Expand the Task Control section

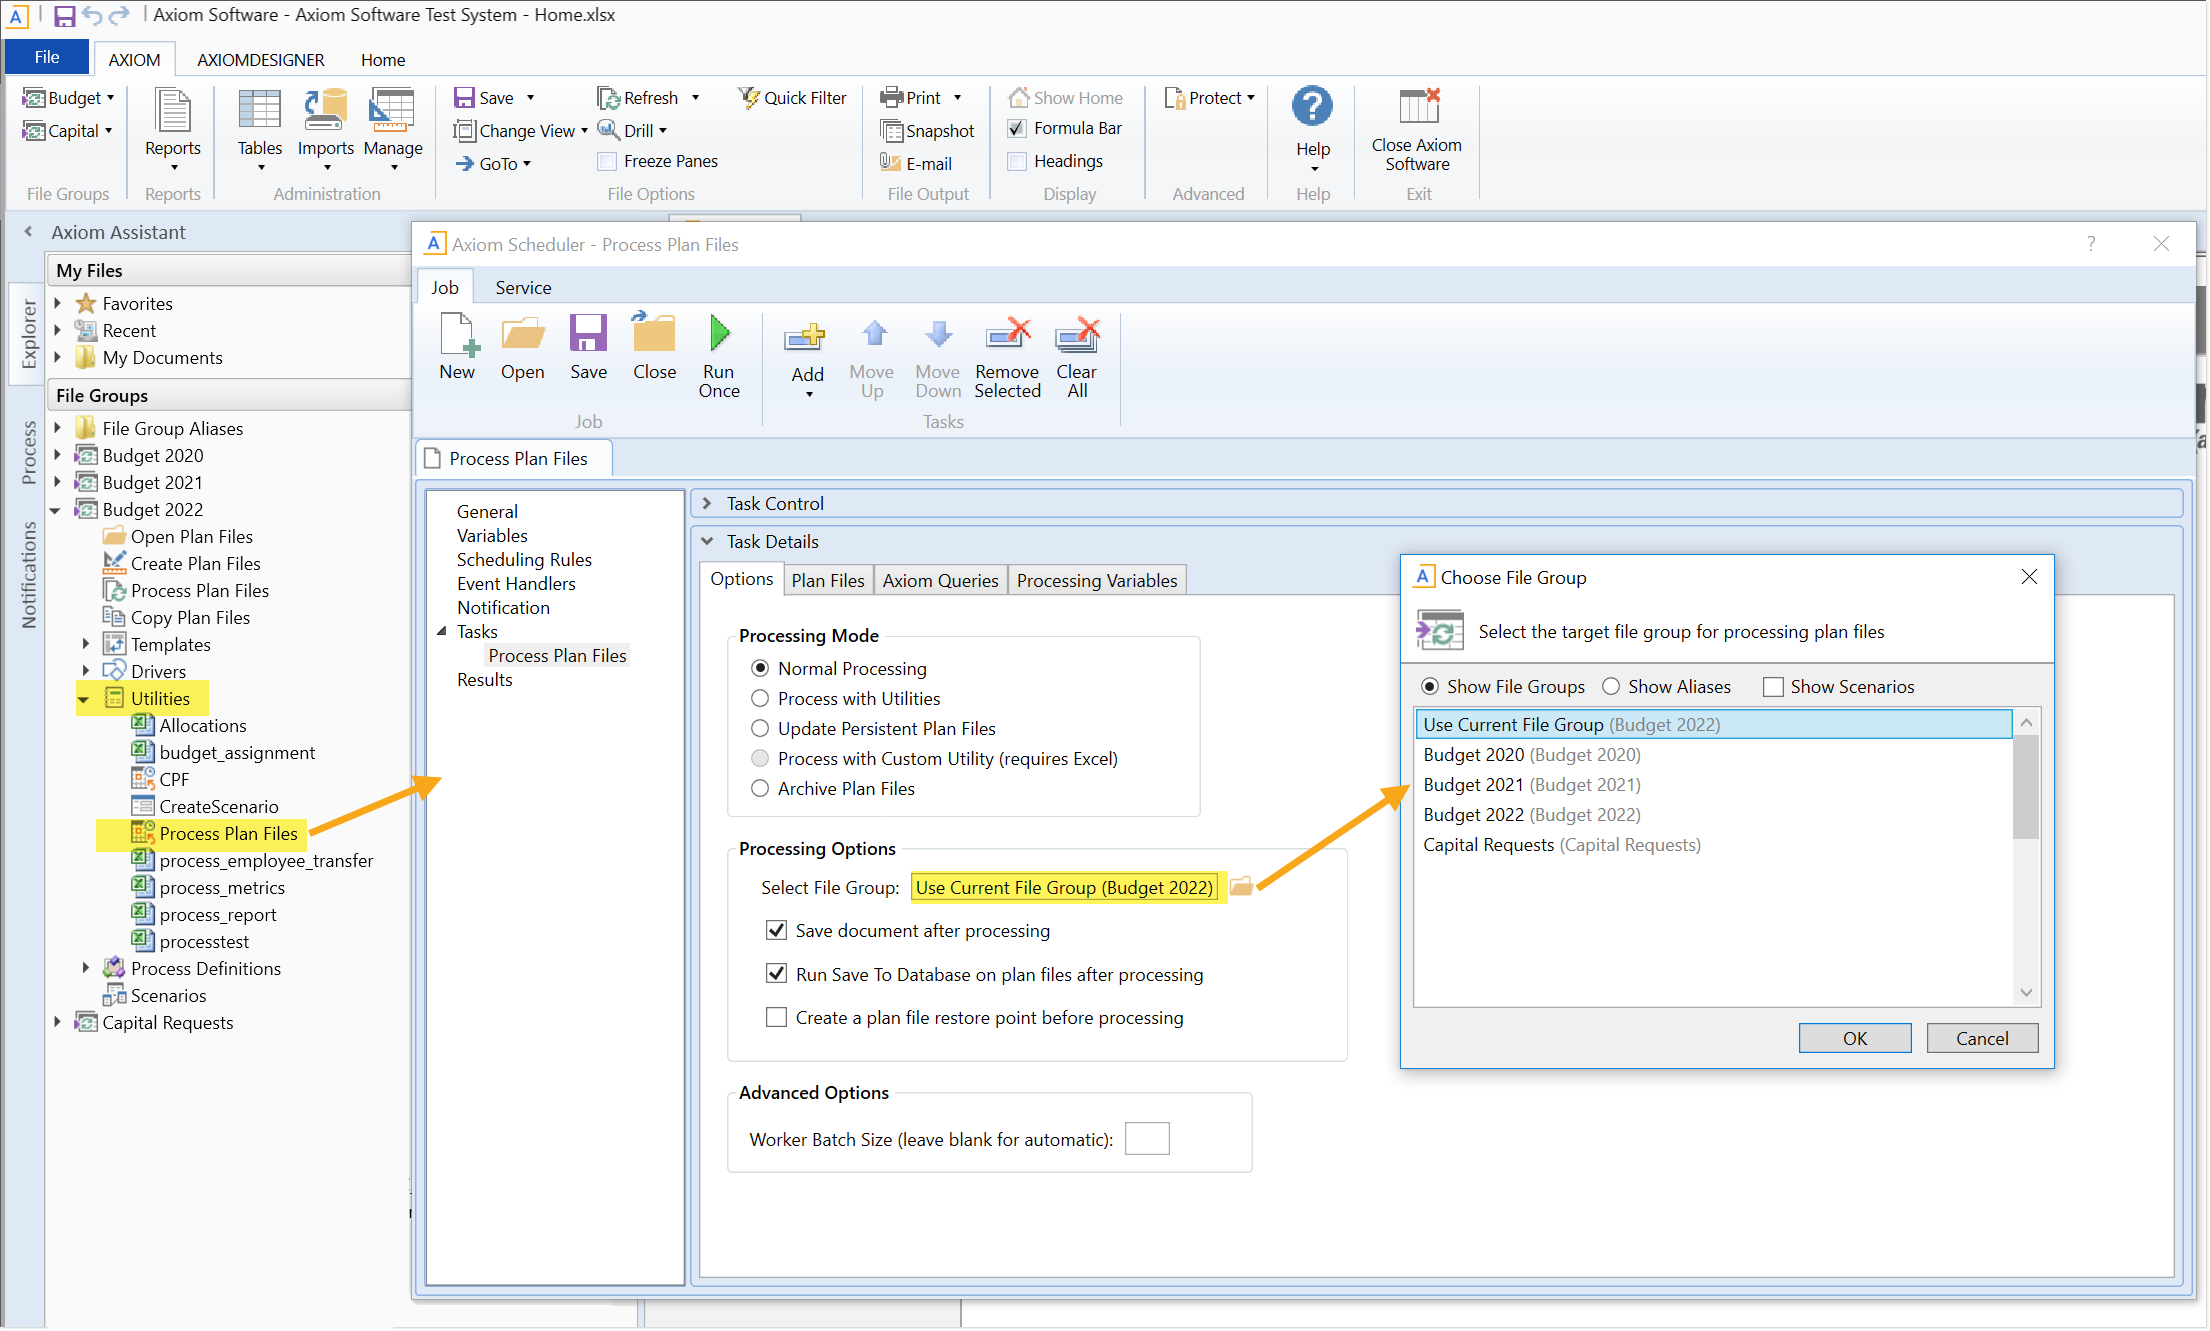pyautogui.click(x=708, y=504)
